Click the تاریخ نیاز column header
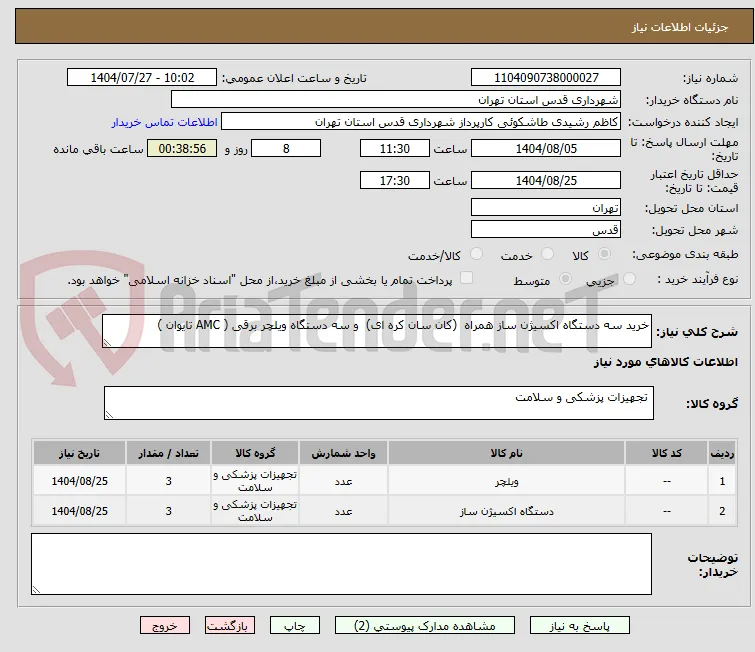Viewport: 755px width, 652px height. pos(79,453)
